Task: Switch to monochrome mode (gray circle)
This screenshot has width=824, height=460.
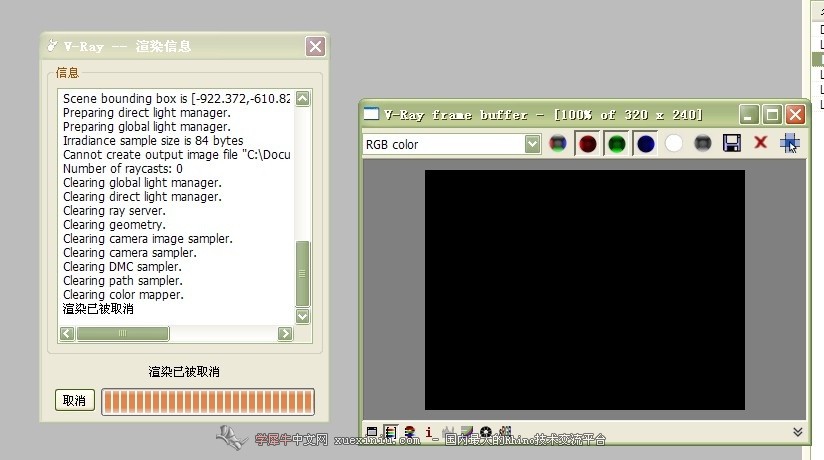Action: coord(703,143)
